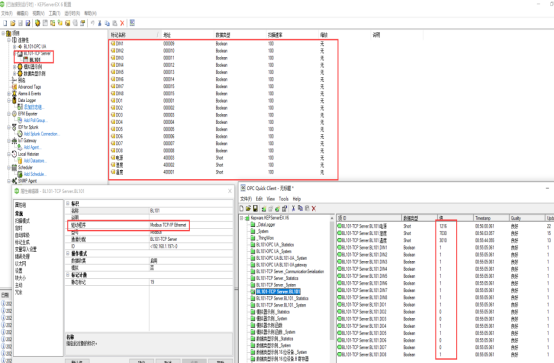Select Alarms & Events in the project tree
Viewport: 554px width, 363px height.
coord(30,93)
